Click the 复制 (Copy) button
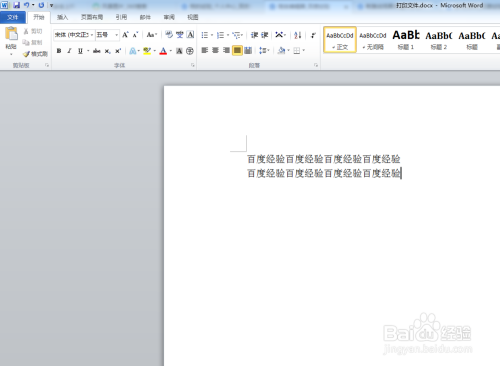The image size is (500, 366). (x=33, y=42)
